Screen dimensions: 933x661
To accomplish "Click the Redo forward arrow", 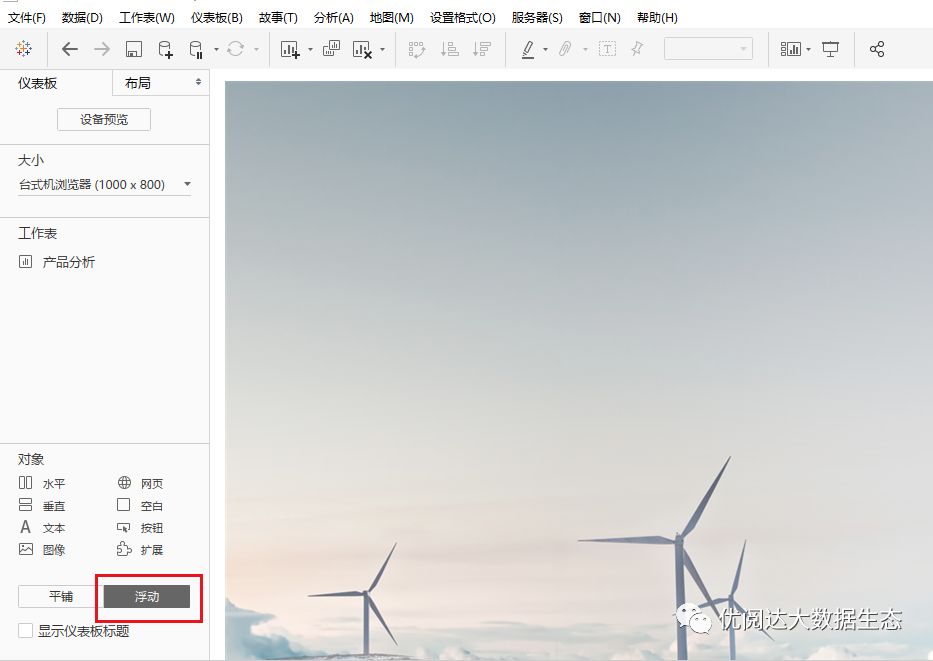I will 102,49.
